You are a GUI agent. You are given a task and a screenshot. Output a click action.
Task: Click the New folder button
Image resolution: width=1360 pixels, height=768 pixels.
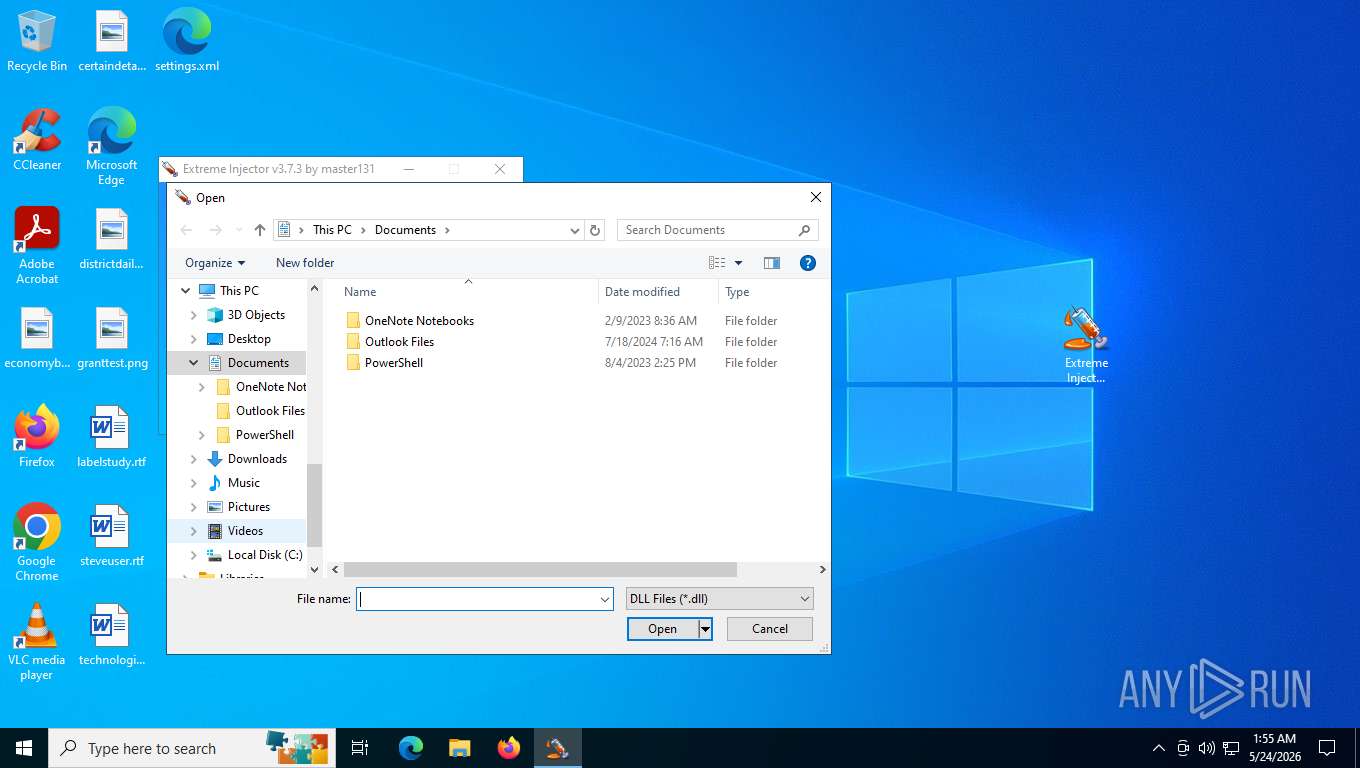[305, 263]
